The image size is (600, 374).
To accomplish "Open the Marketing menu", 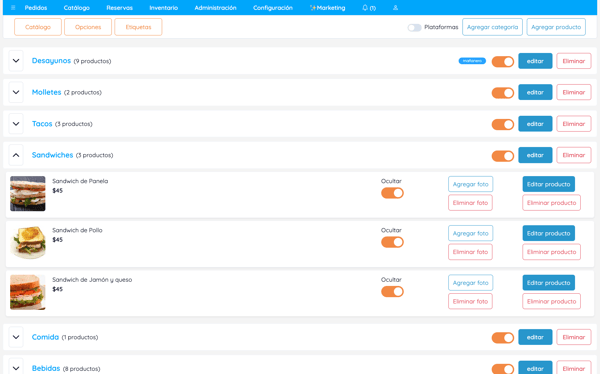I will tap(328, 8).
